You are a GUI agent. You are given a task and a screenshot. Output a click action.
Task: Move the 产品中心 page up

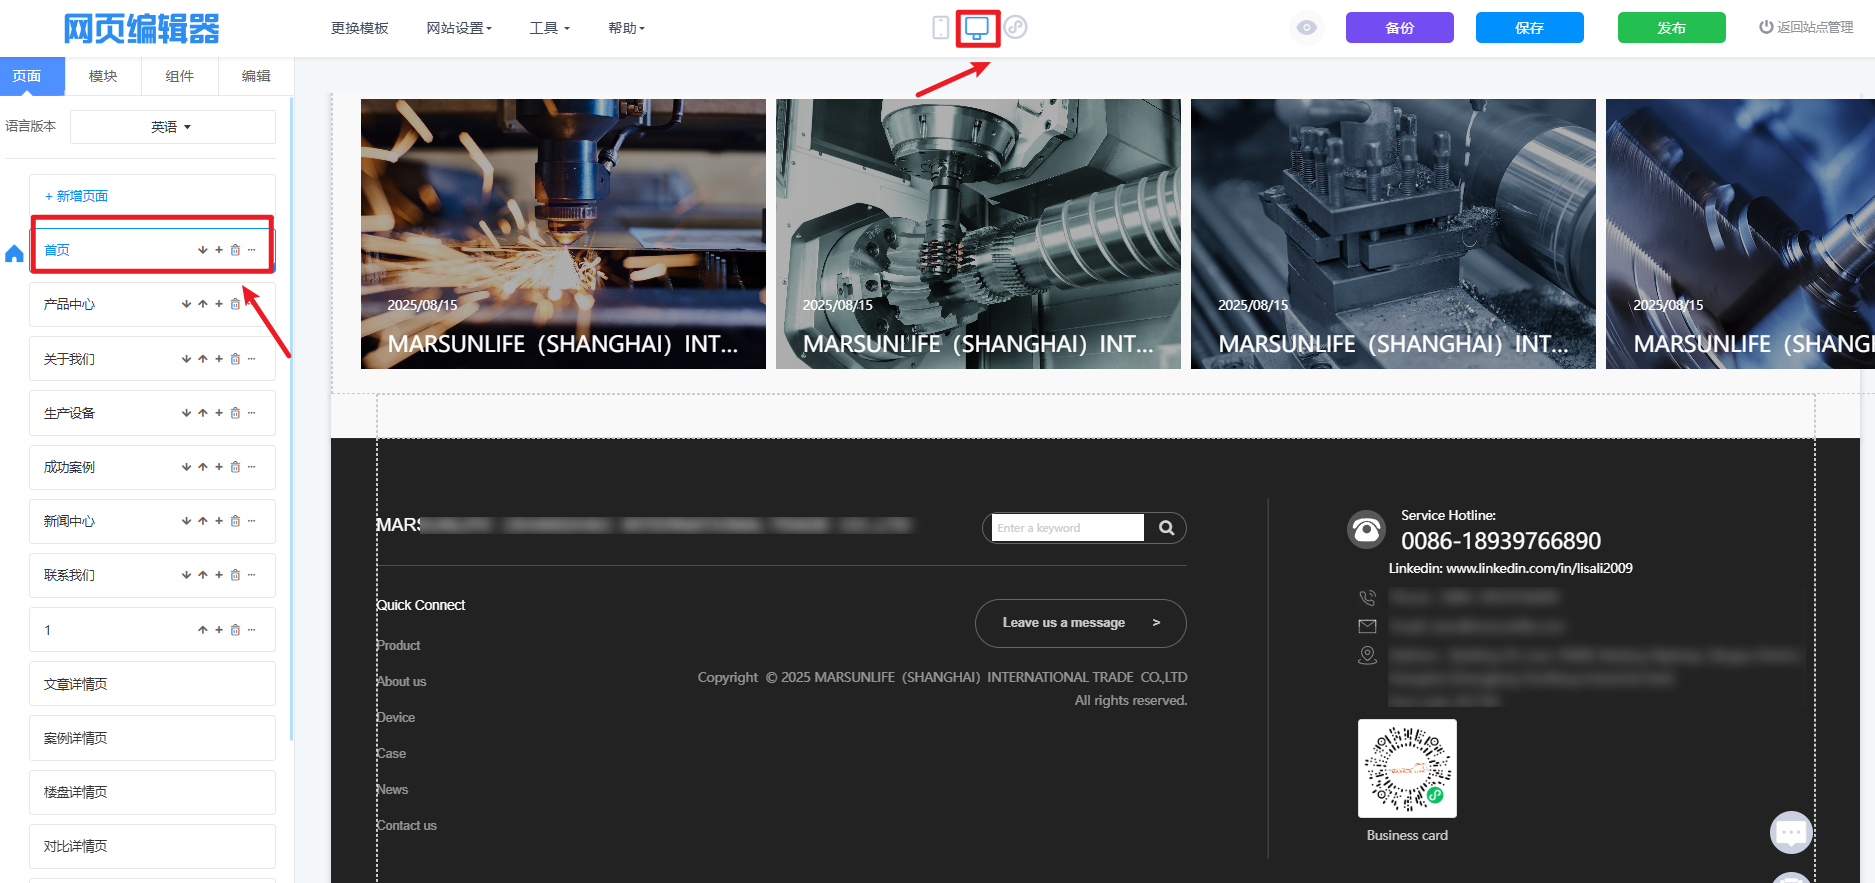203,304
